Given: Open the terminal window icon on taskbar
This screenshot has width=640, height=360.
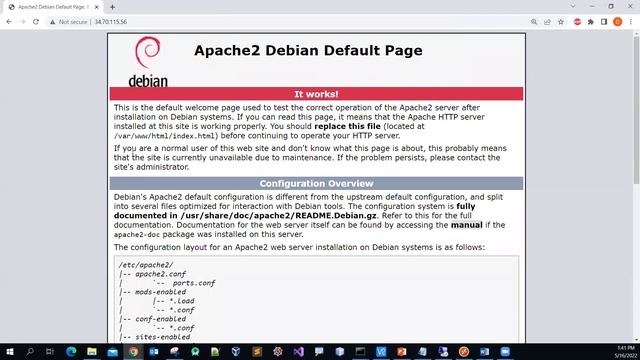Looking at the screenshot, I should coord(360,351).
